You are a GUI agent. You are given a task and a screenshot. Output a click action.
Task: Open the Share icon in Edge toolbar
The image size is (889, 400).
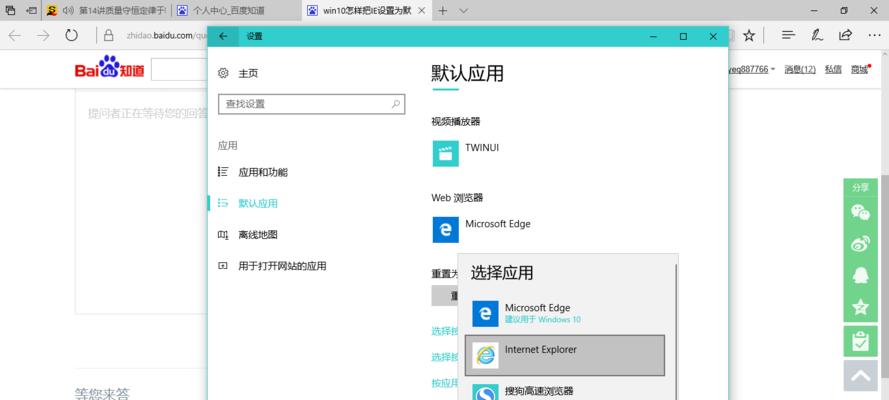(x=845, y=35)
